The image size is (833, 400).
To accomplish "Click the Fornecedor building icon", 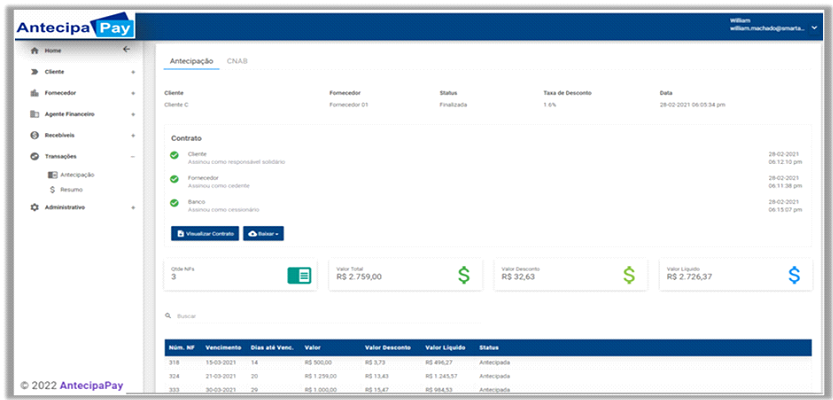I will click(x=34, y=93).
